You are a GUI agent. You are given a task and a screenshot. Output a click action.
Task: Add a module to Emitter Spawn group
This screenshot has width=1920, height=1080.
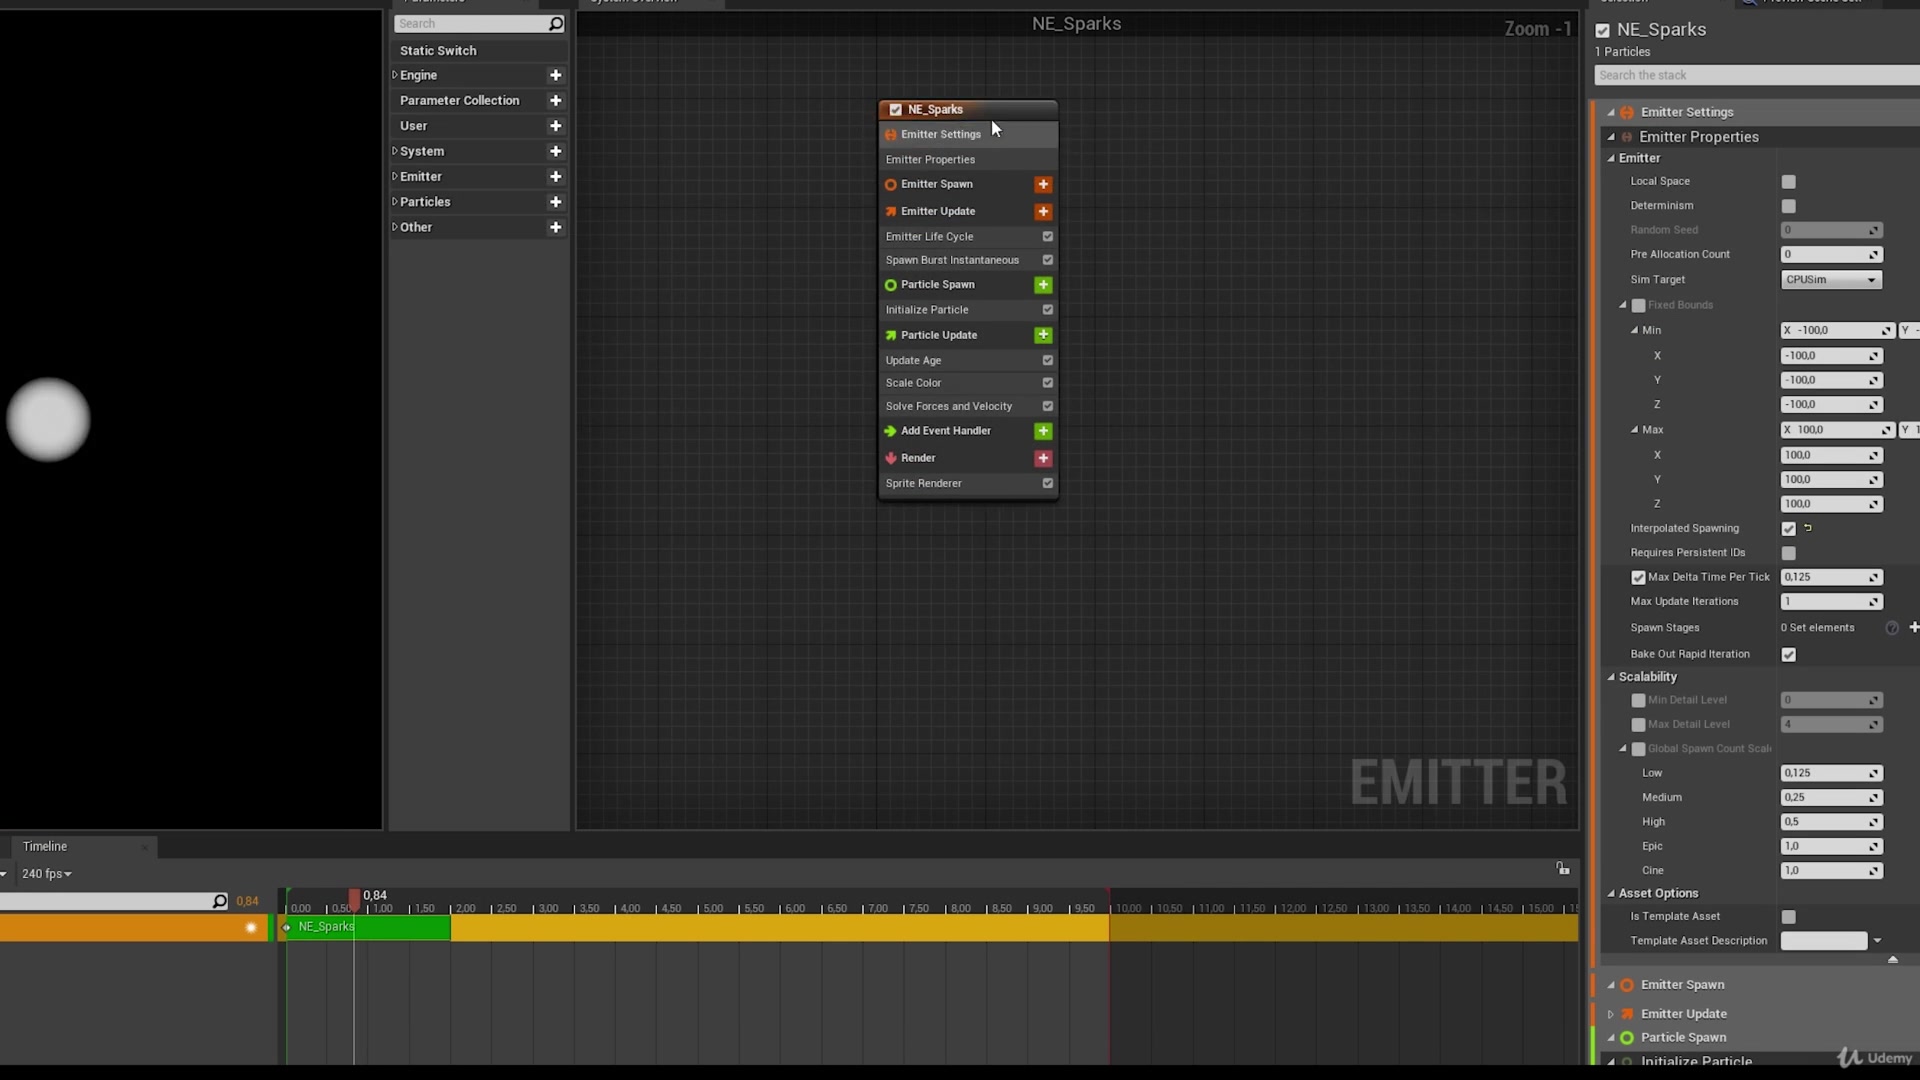click(x=1043, y=184)
